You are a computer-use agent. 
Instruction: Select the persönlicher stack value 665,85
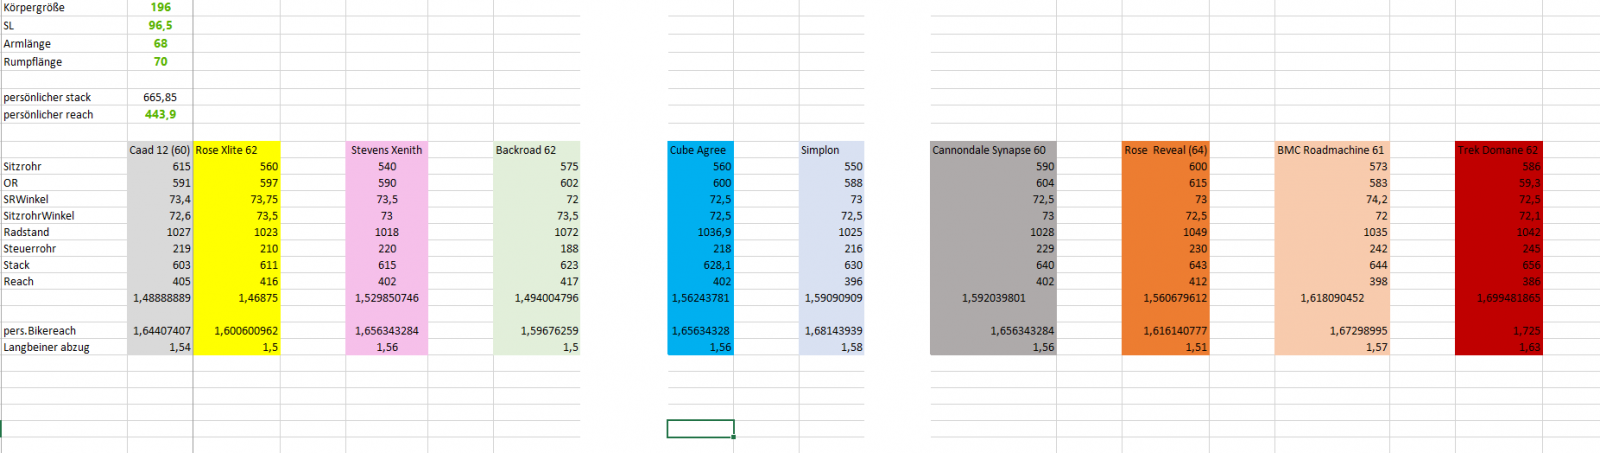[x=160, y=97]
